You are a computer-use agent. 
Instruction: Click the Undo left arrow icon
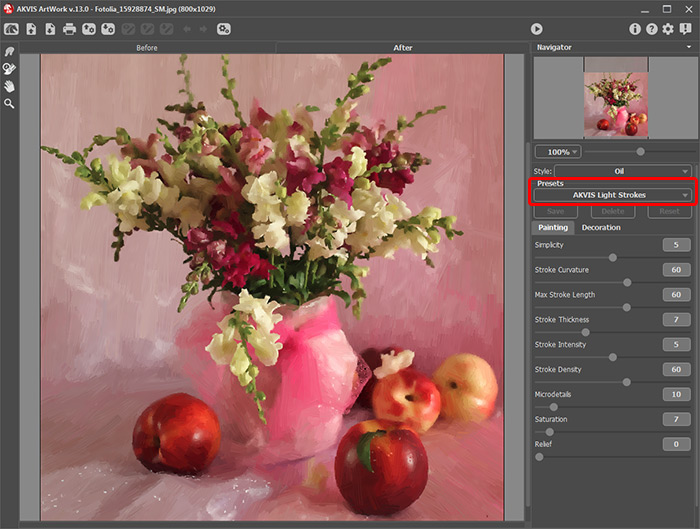click(187, 29)
